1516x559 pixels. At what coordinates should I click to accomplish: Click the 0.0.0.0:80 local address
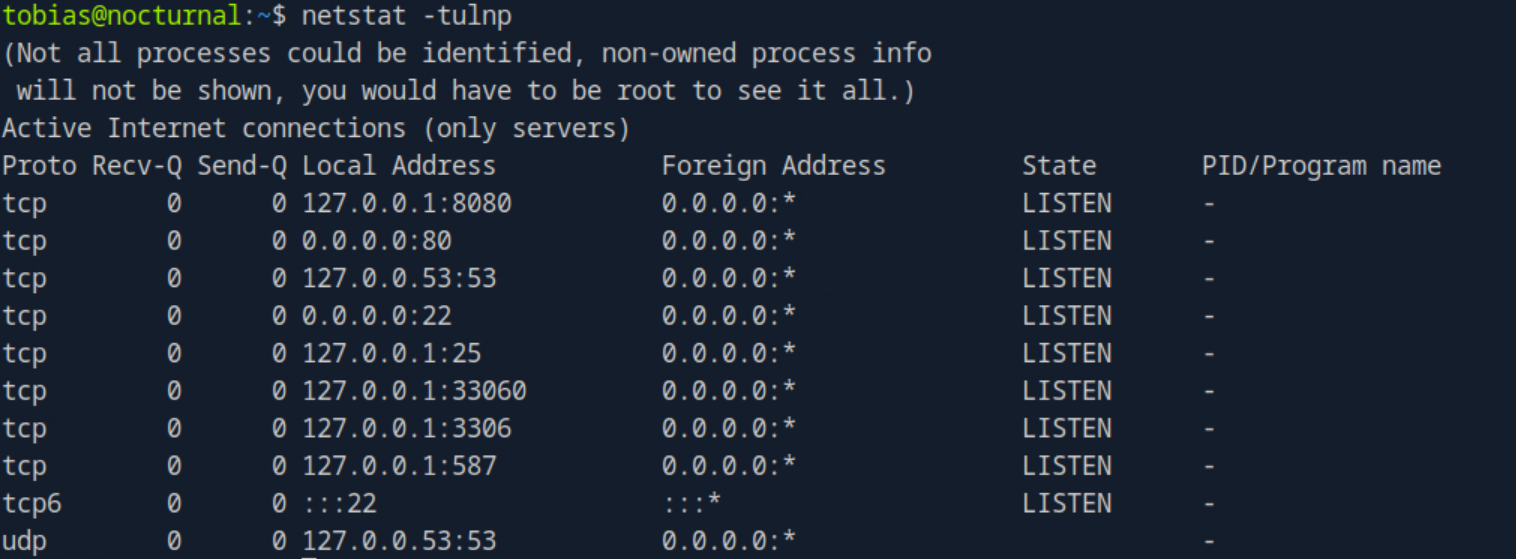[x=377, y=241]
